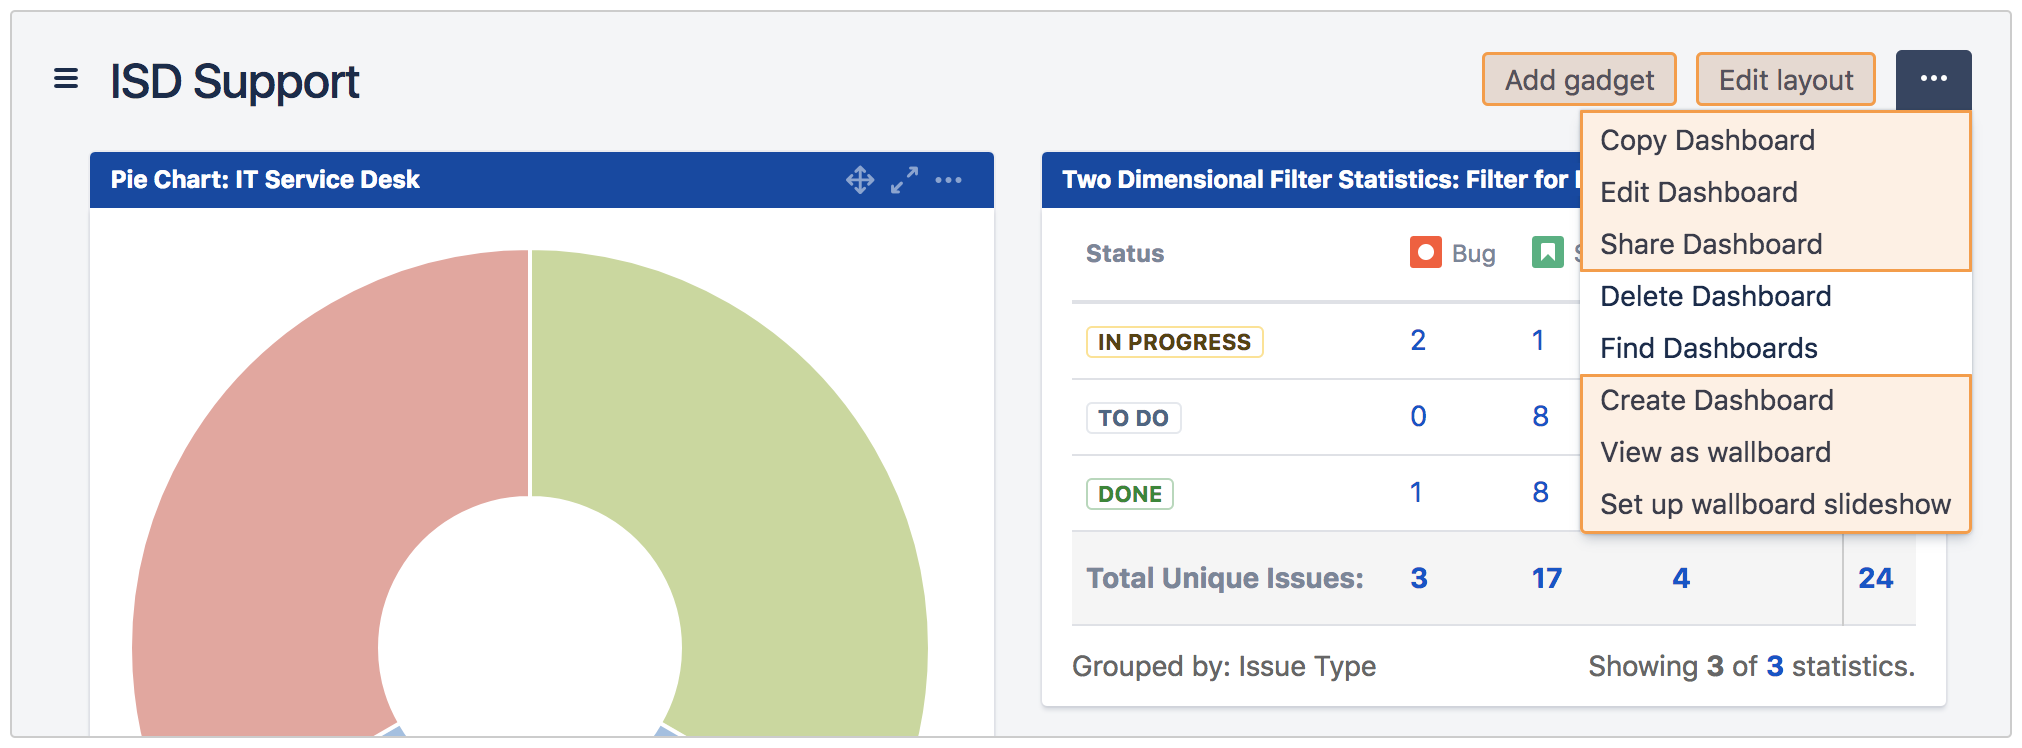Click the Edit layout button
Screen dimensions: 2022x748
tap(1785, 80)
